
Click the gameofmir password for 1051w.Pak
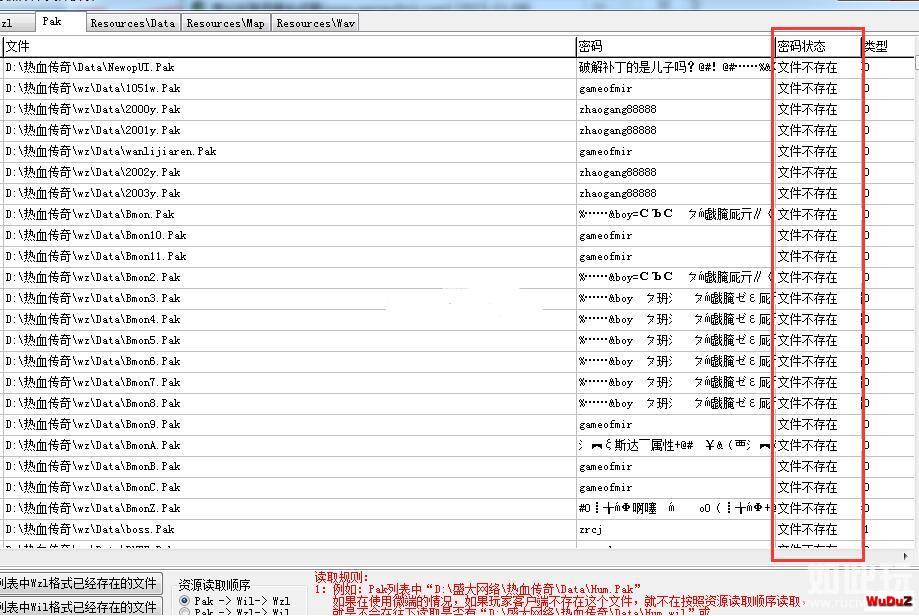point(605,89)
